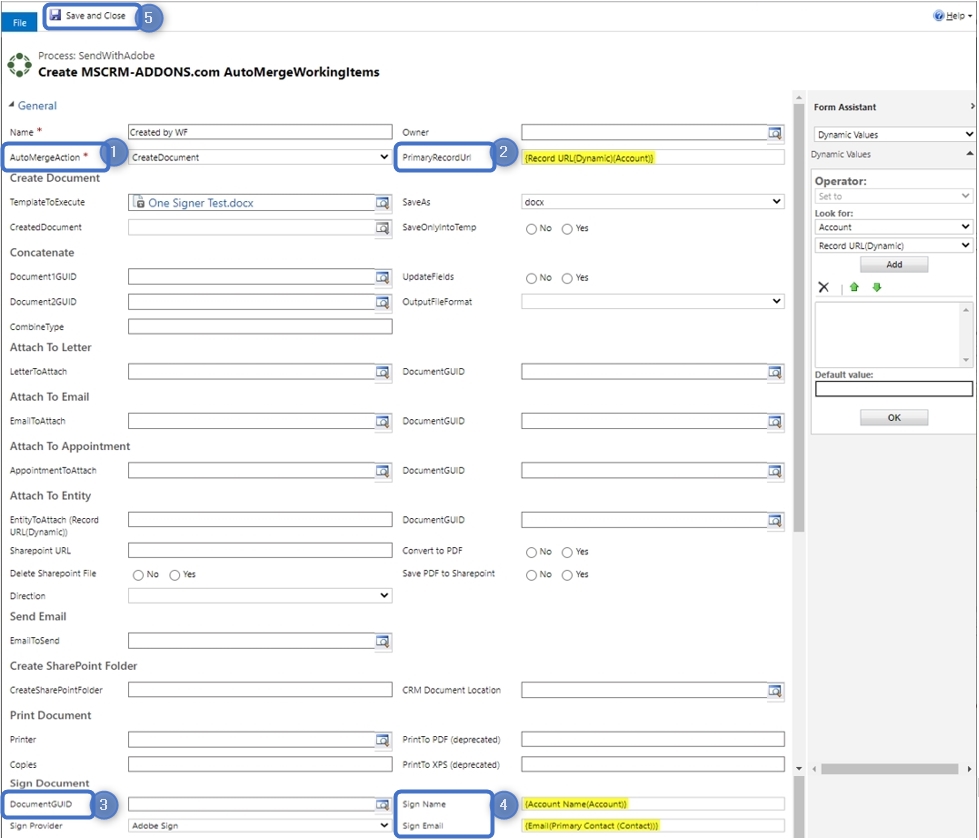Click the CreateSharePointFolder input field
Image resolution: width=979 pixels, height=840 pixels.
pos(260,690)
